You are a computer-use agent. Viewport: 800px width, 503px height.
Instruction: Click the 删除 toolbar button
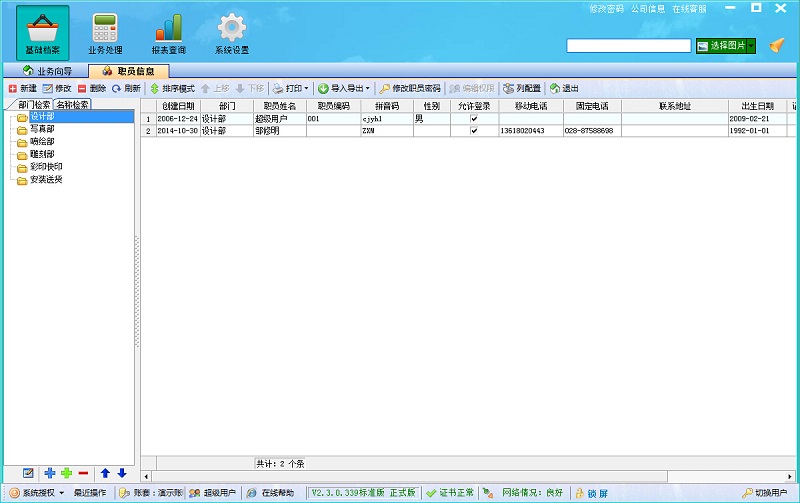91,88
